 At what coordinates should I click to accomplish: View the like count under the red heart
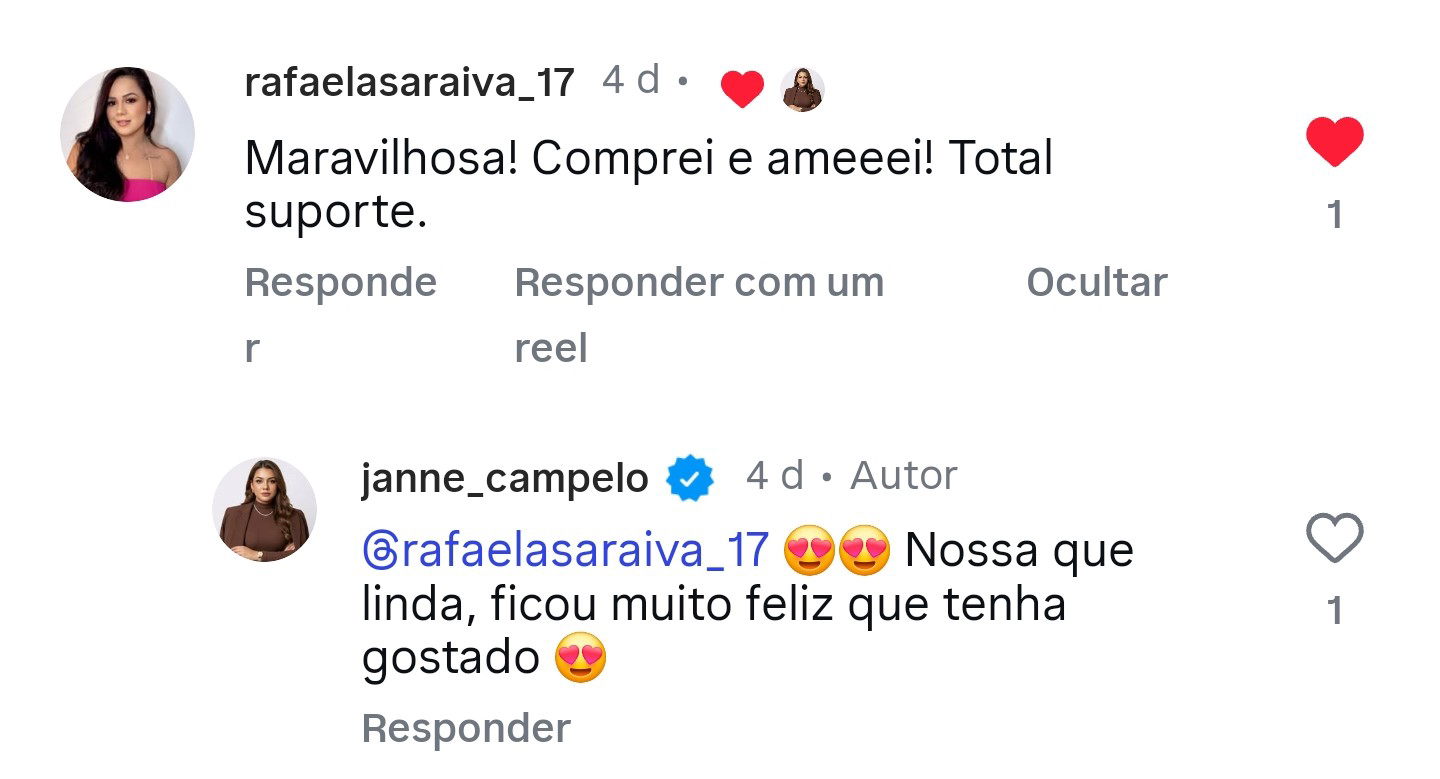point(1335,215)
